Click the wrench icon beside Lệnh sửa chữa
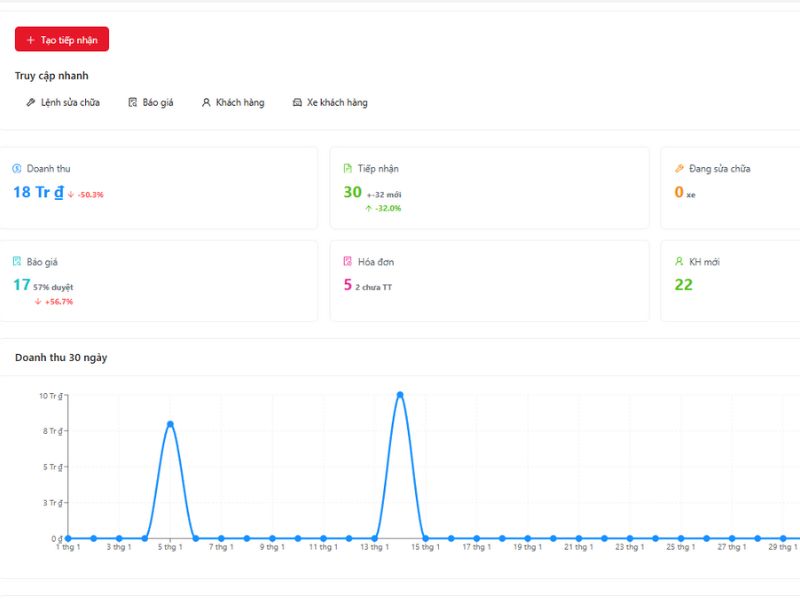The image size is (800, 600). (31, 102)
